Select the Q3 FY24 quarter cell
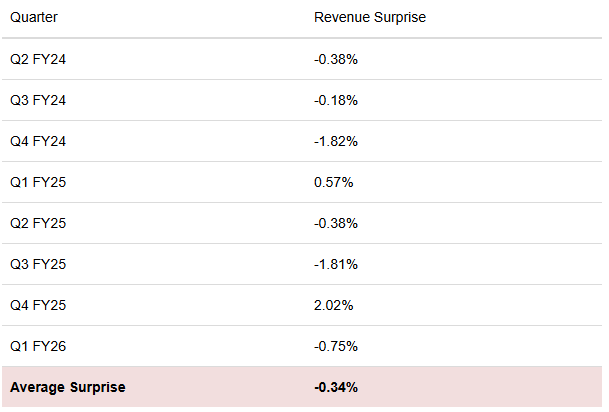This screenshot has height=412, width=609. click(x=38, y=100)
